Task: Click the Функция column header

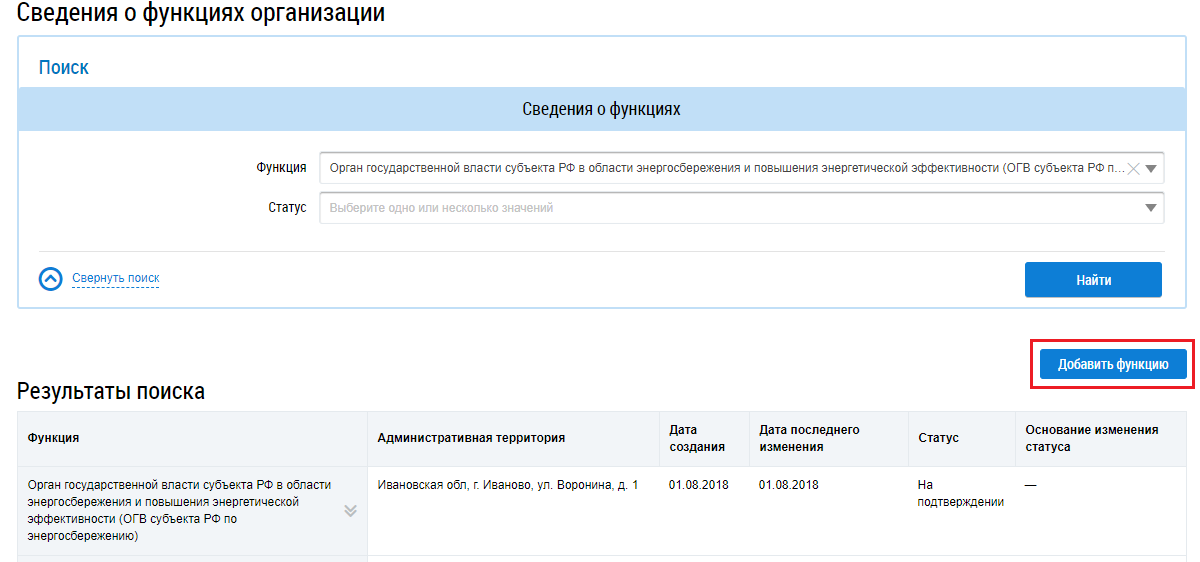Action: [54, 438]
